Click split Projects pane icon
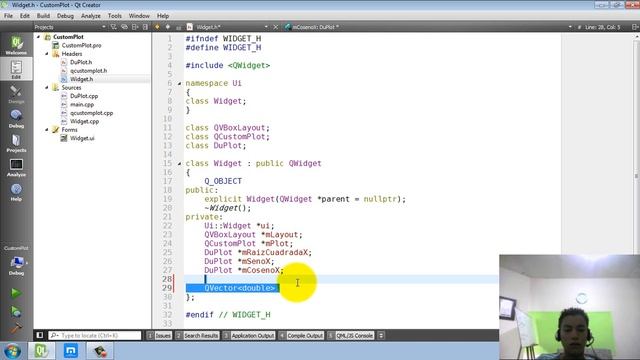This screenshot has height=360, width=640. click(135, 27)
